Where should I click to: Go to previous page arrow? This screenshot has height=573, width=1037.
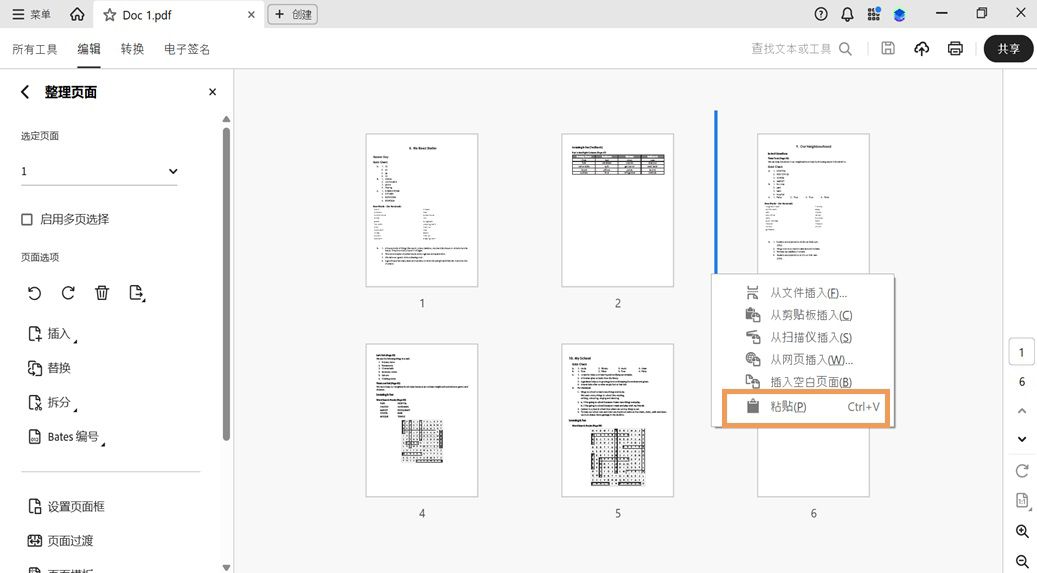pyautogui.click(x=1022, y=411)
